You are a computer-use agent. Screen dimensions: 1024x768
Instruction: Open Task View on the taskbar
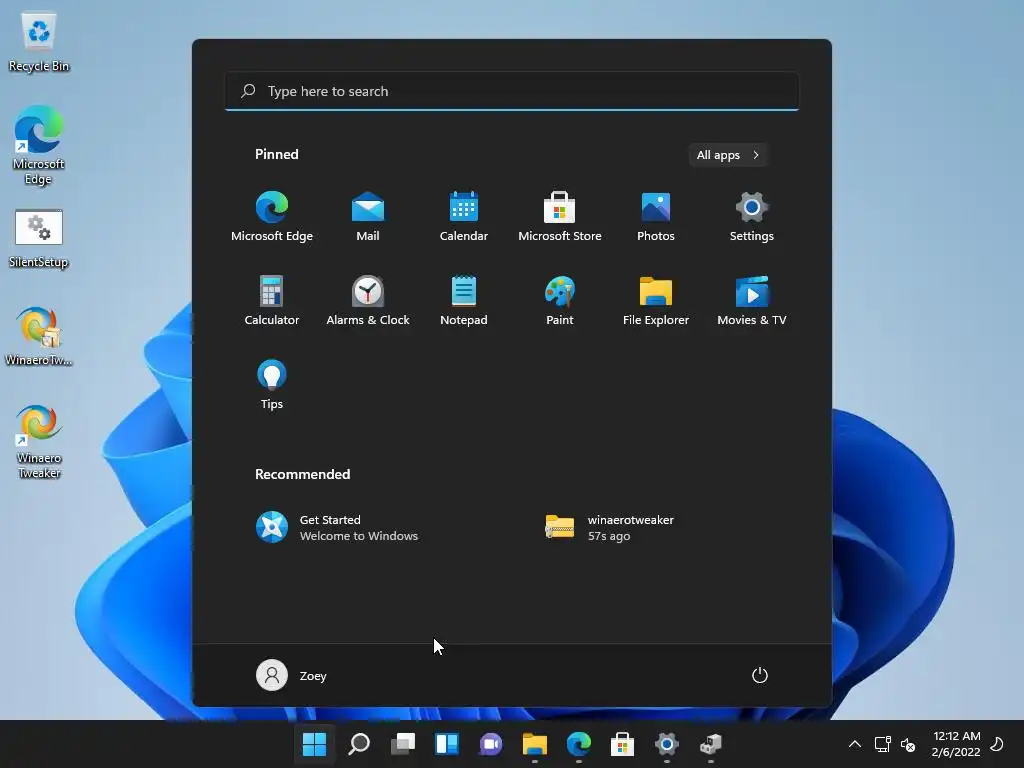coord(403,744)
